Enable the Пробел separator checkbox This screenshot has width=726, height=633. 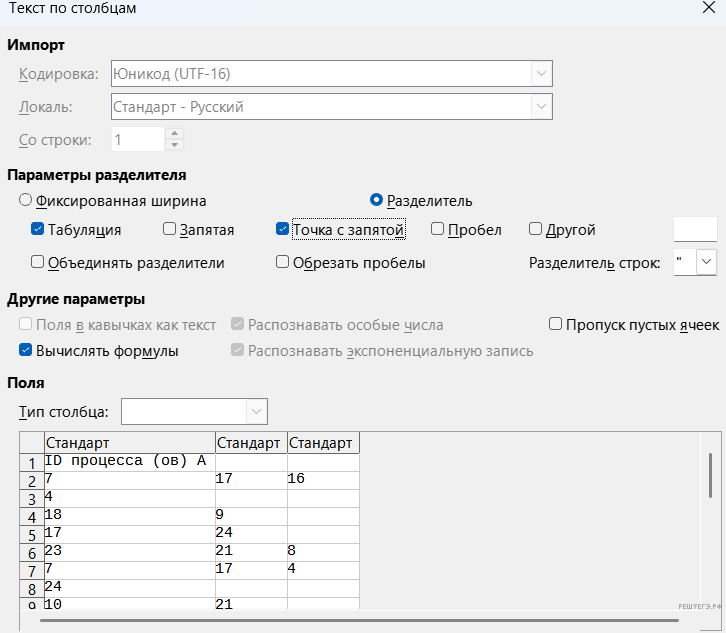click(437, 230)
